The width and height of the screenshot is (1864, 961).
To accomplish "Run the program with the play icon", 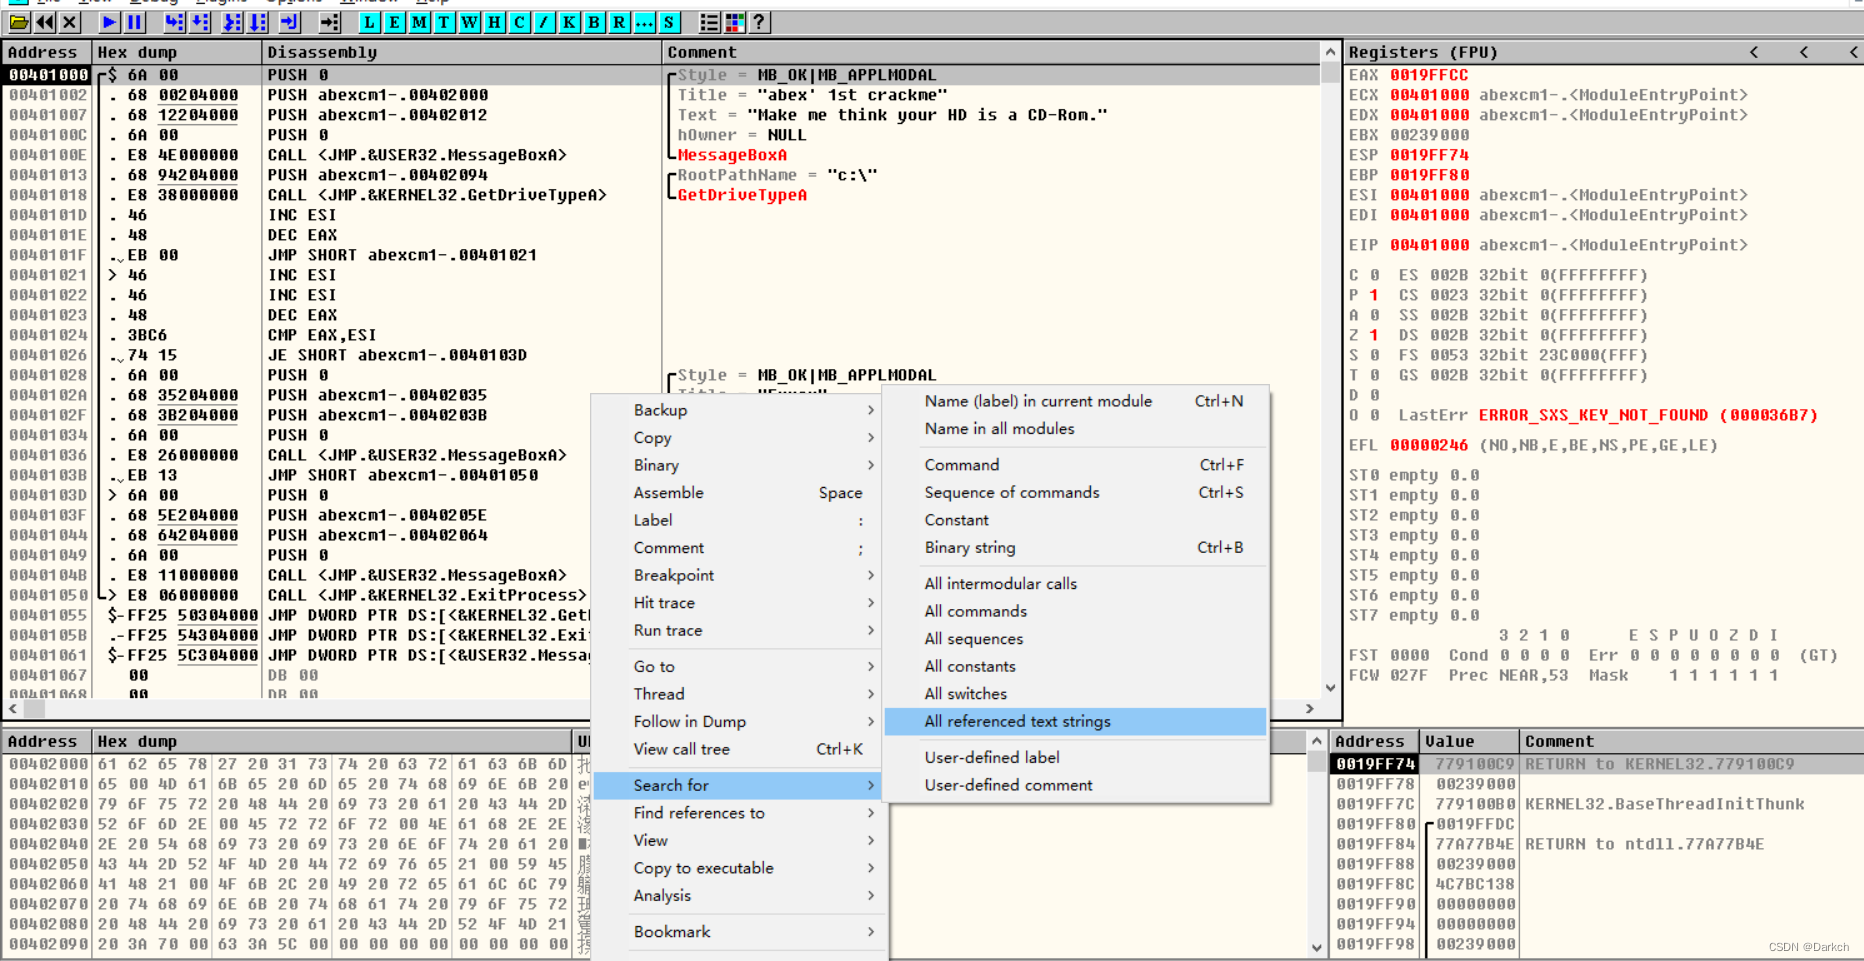I will (109, 22).
